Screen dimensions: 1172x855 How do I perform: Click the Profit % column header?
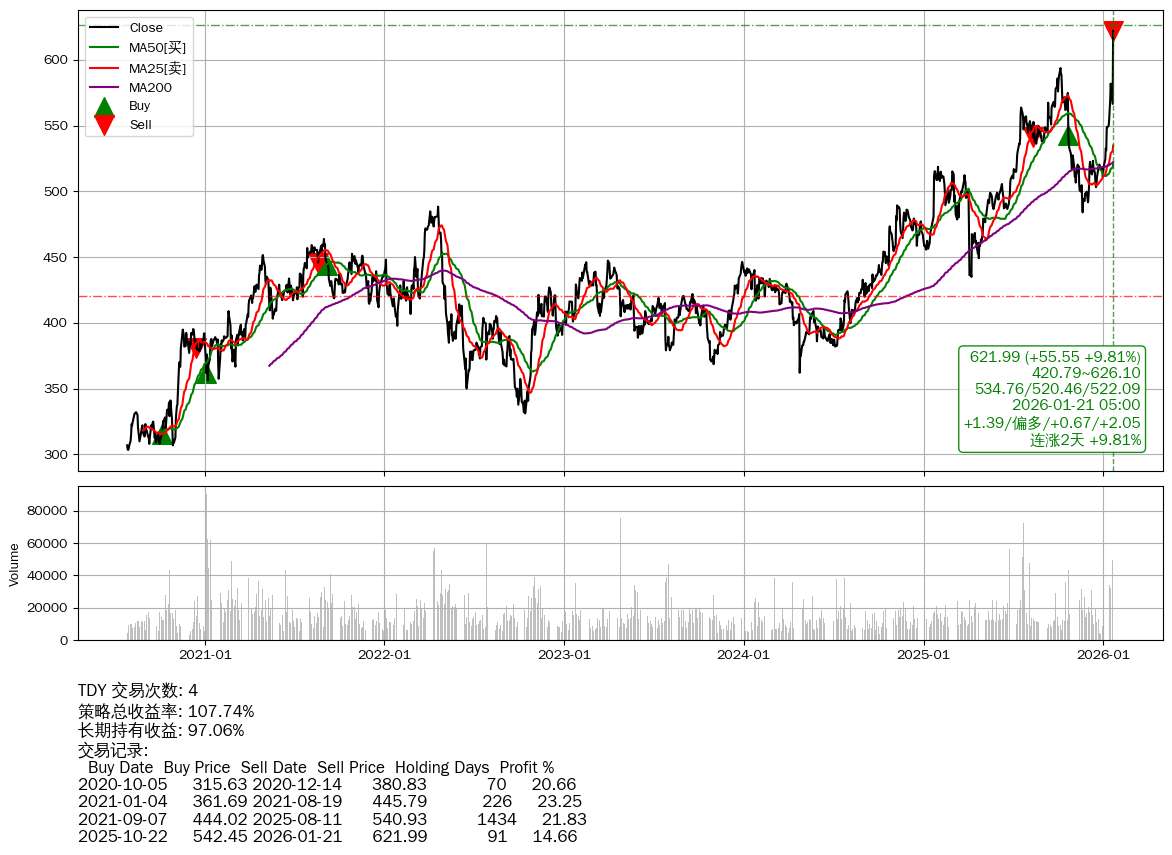pos(526,767)
